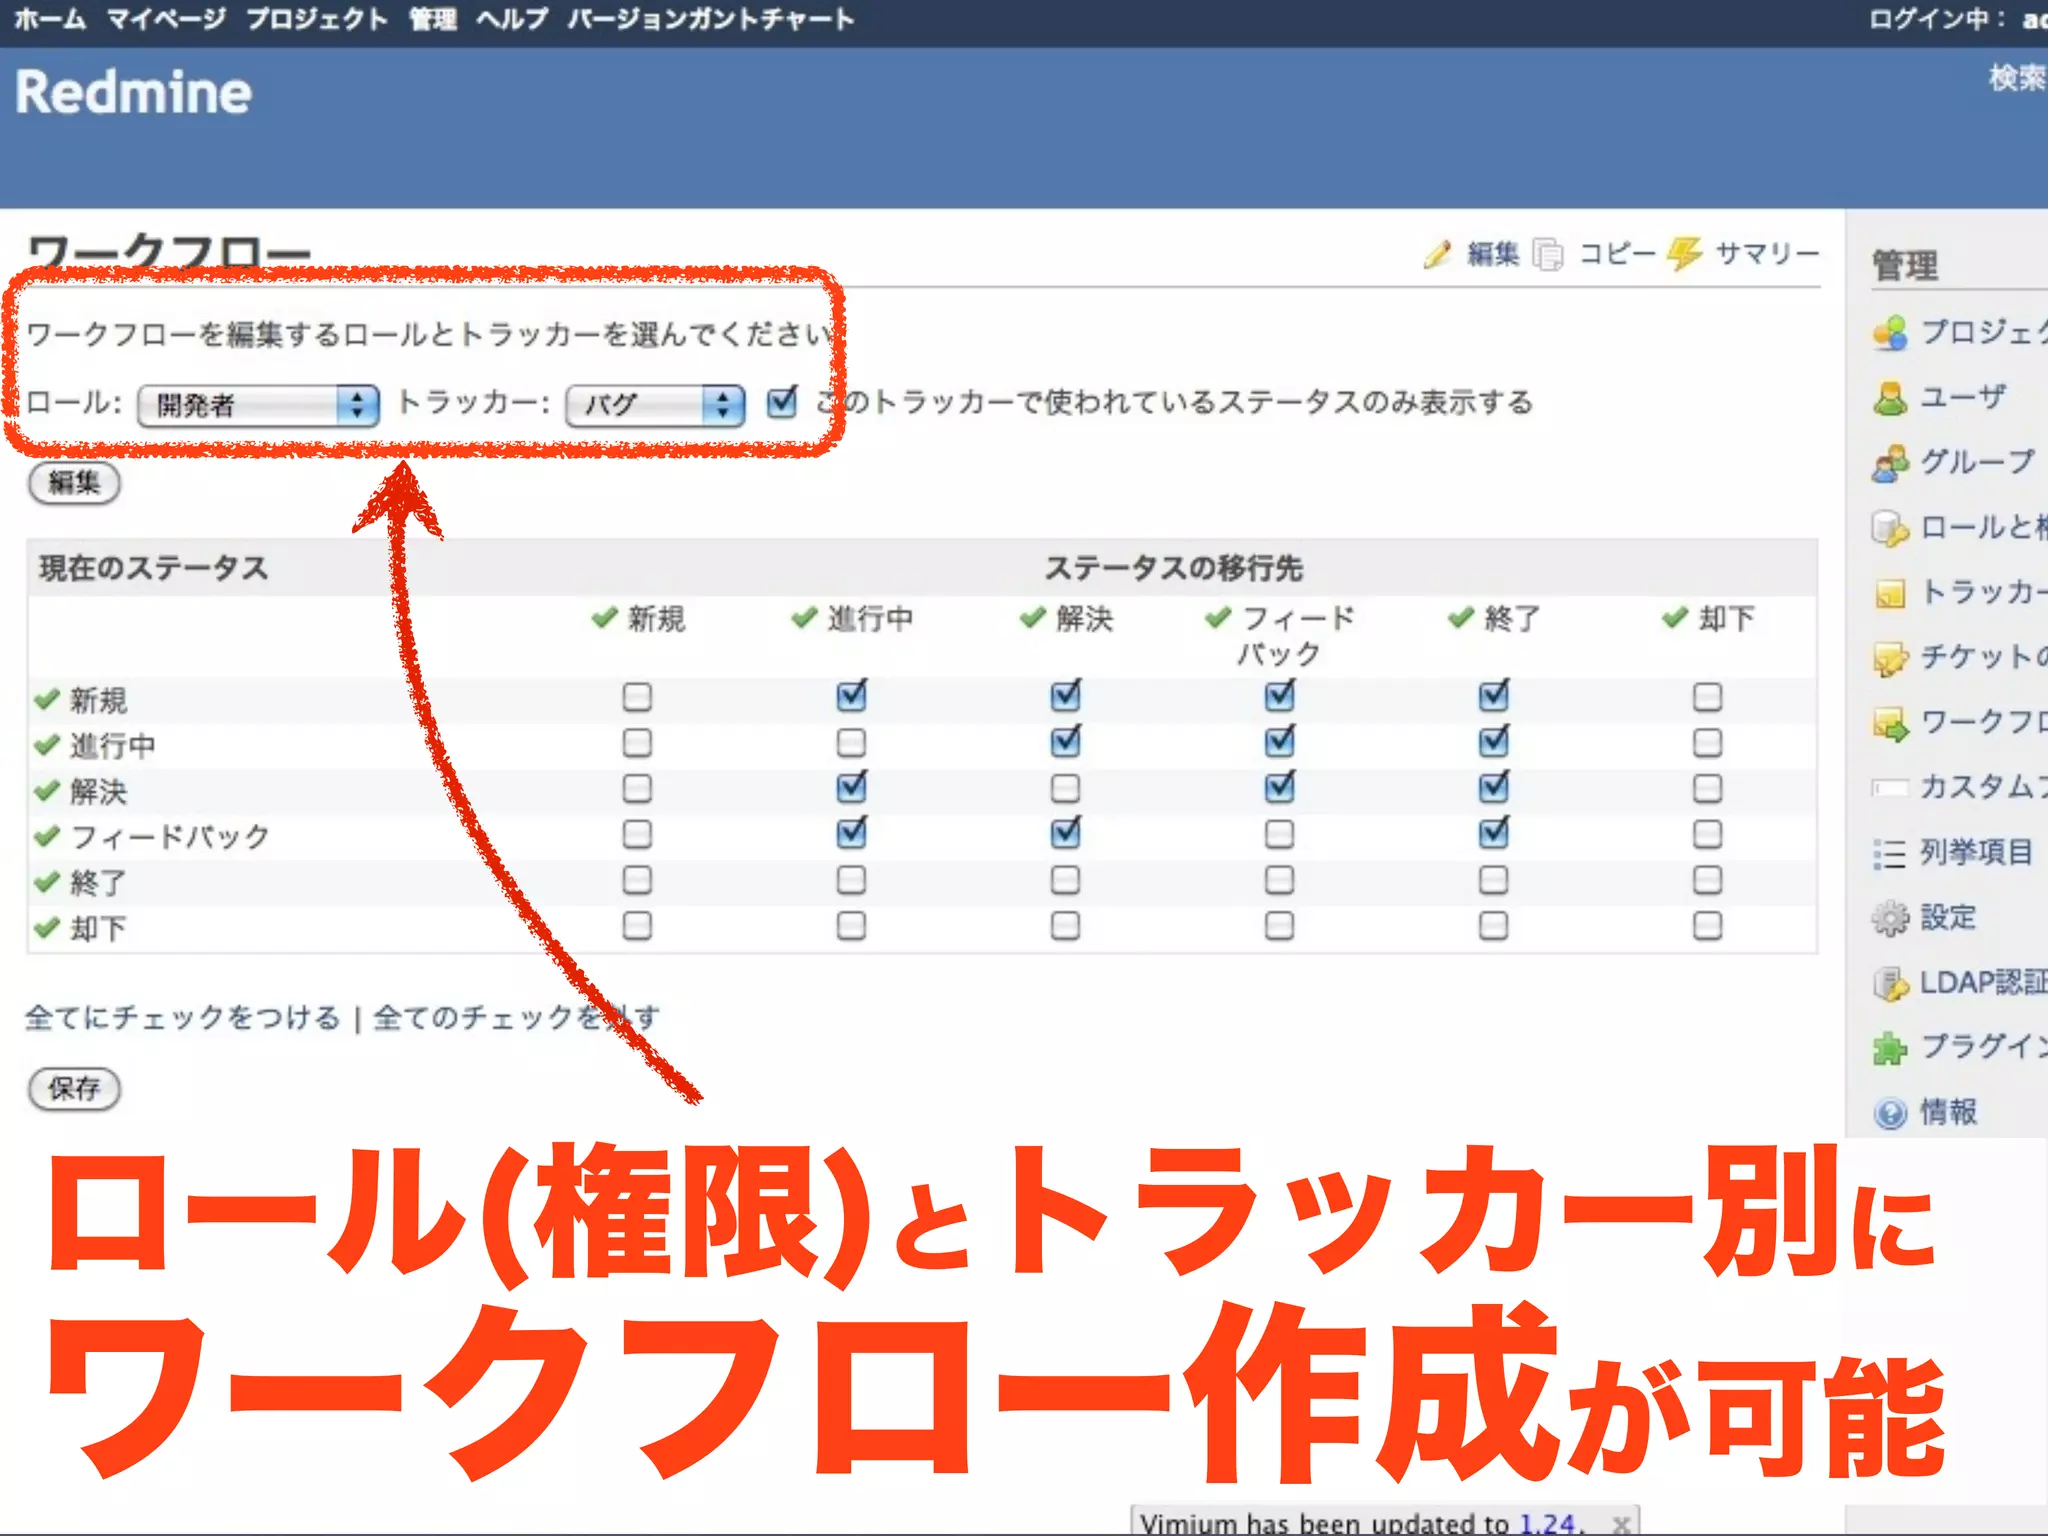This screenshot has width=2048, height=1536.
Task: Click green check beside 解決 column header
Action: tap(1033, 617)
